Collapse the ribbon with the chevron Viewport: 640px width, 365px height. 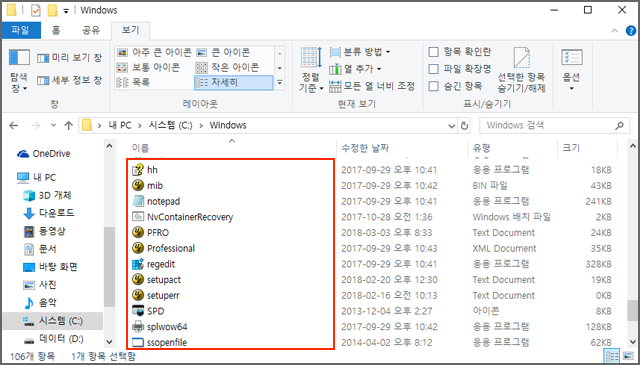614,31
